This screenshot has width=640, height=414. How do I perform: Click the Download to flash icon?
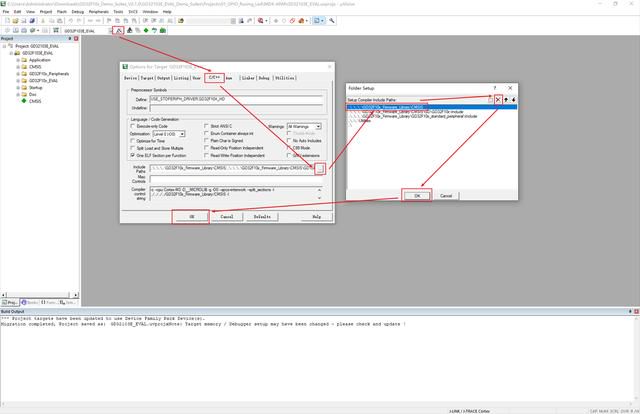click(56, 30)
